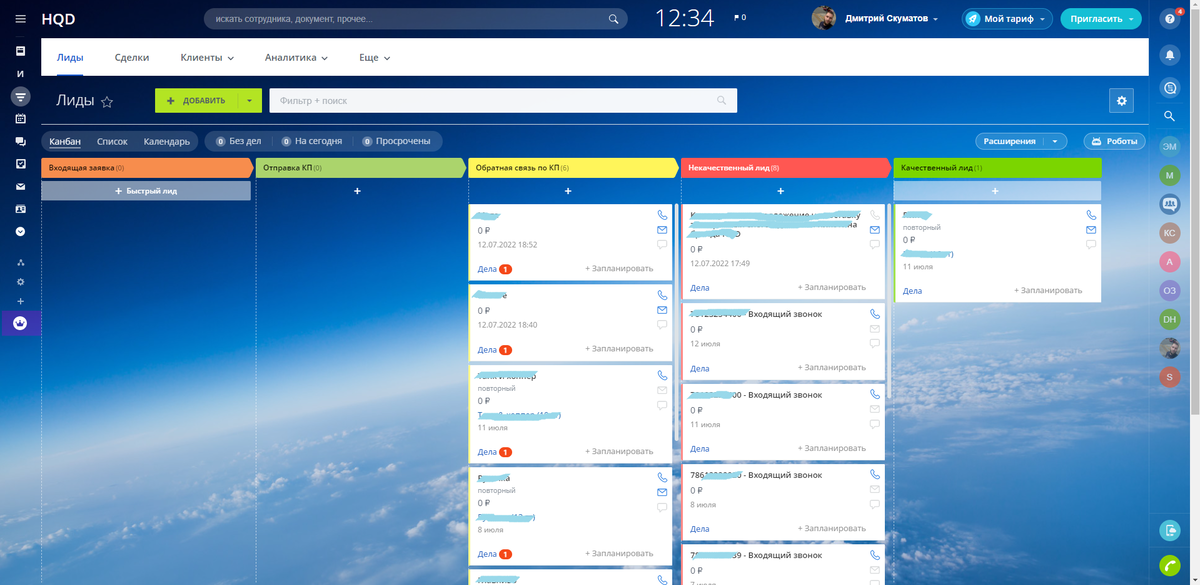Toggle the Без дел counter filter
This screenshot has height=585, width=1200.
(x=238, y=141)
